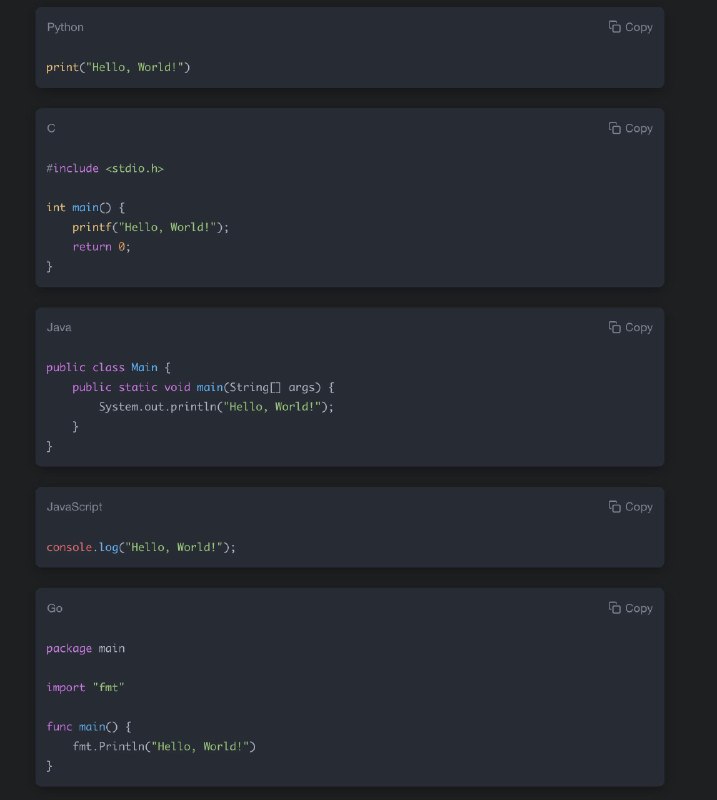
Task: Click the console.log line in JavaScript
Action: [x=141, y=547]
